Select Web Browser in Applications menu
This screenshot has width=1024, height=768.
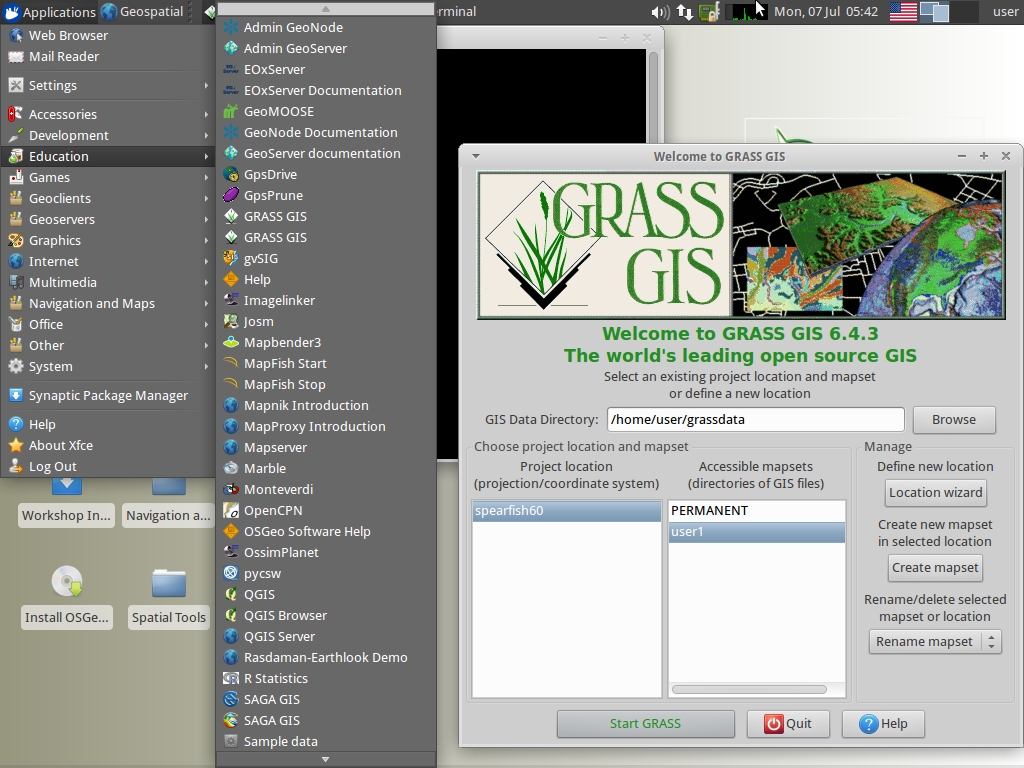coord(108,35)
